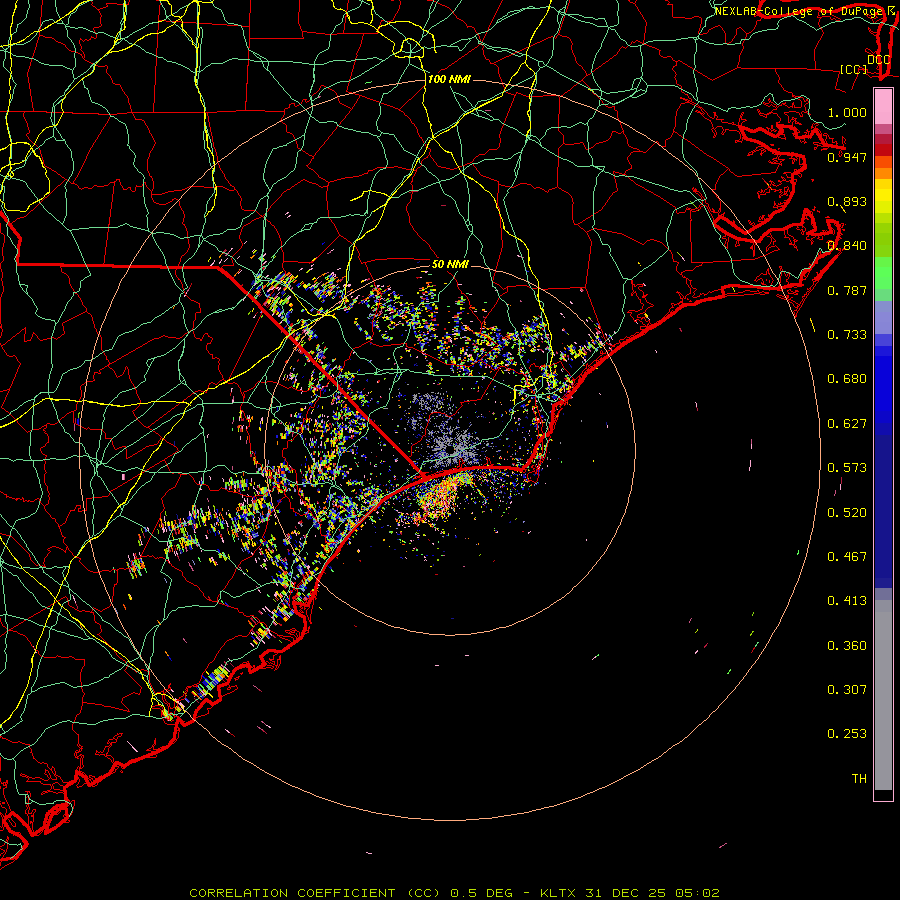Image resolution: width=900 pixels, height=900 pixels.
Task: Click the 0.307 legend value
Action: click(847, 689)
